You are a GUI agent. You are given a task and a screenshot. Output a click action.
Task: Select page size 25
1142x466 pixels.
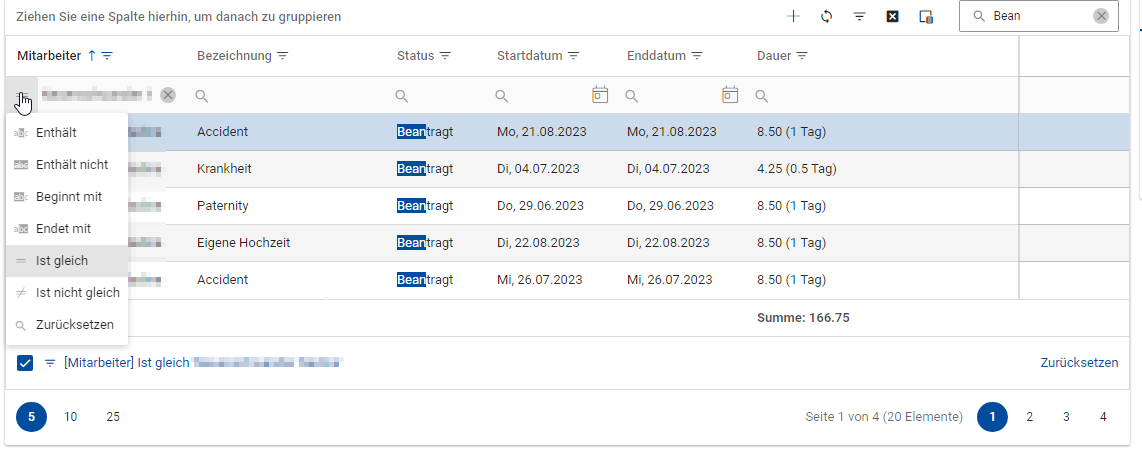pos(113,417)
